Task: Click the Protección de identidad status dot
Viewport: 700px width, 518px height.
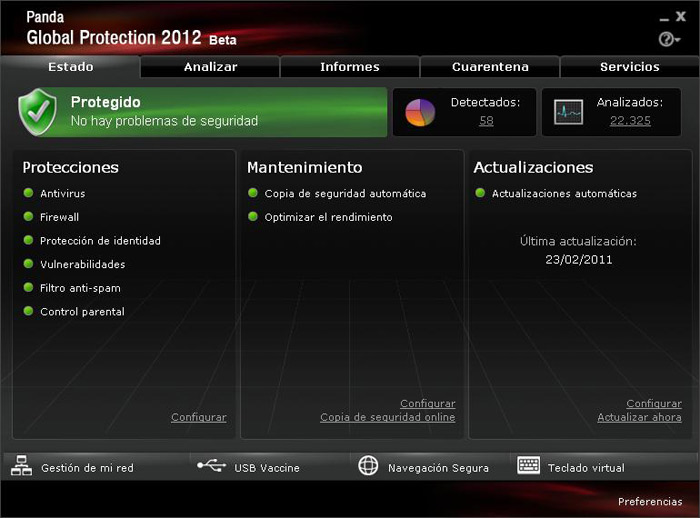Action: pos(29,240)
